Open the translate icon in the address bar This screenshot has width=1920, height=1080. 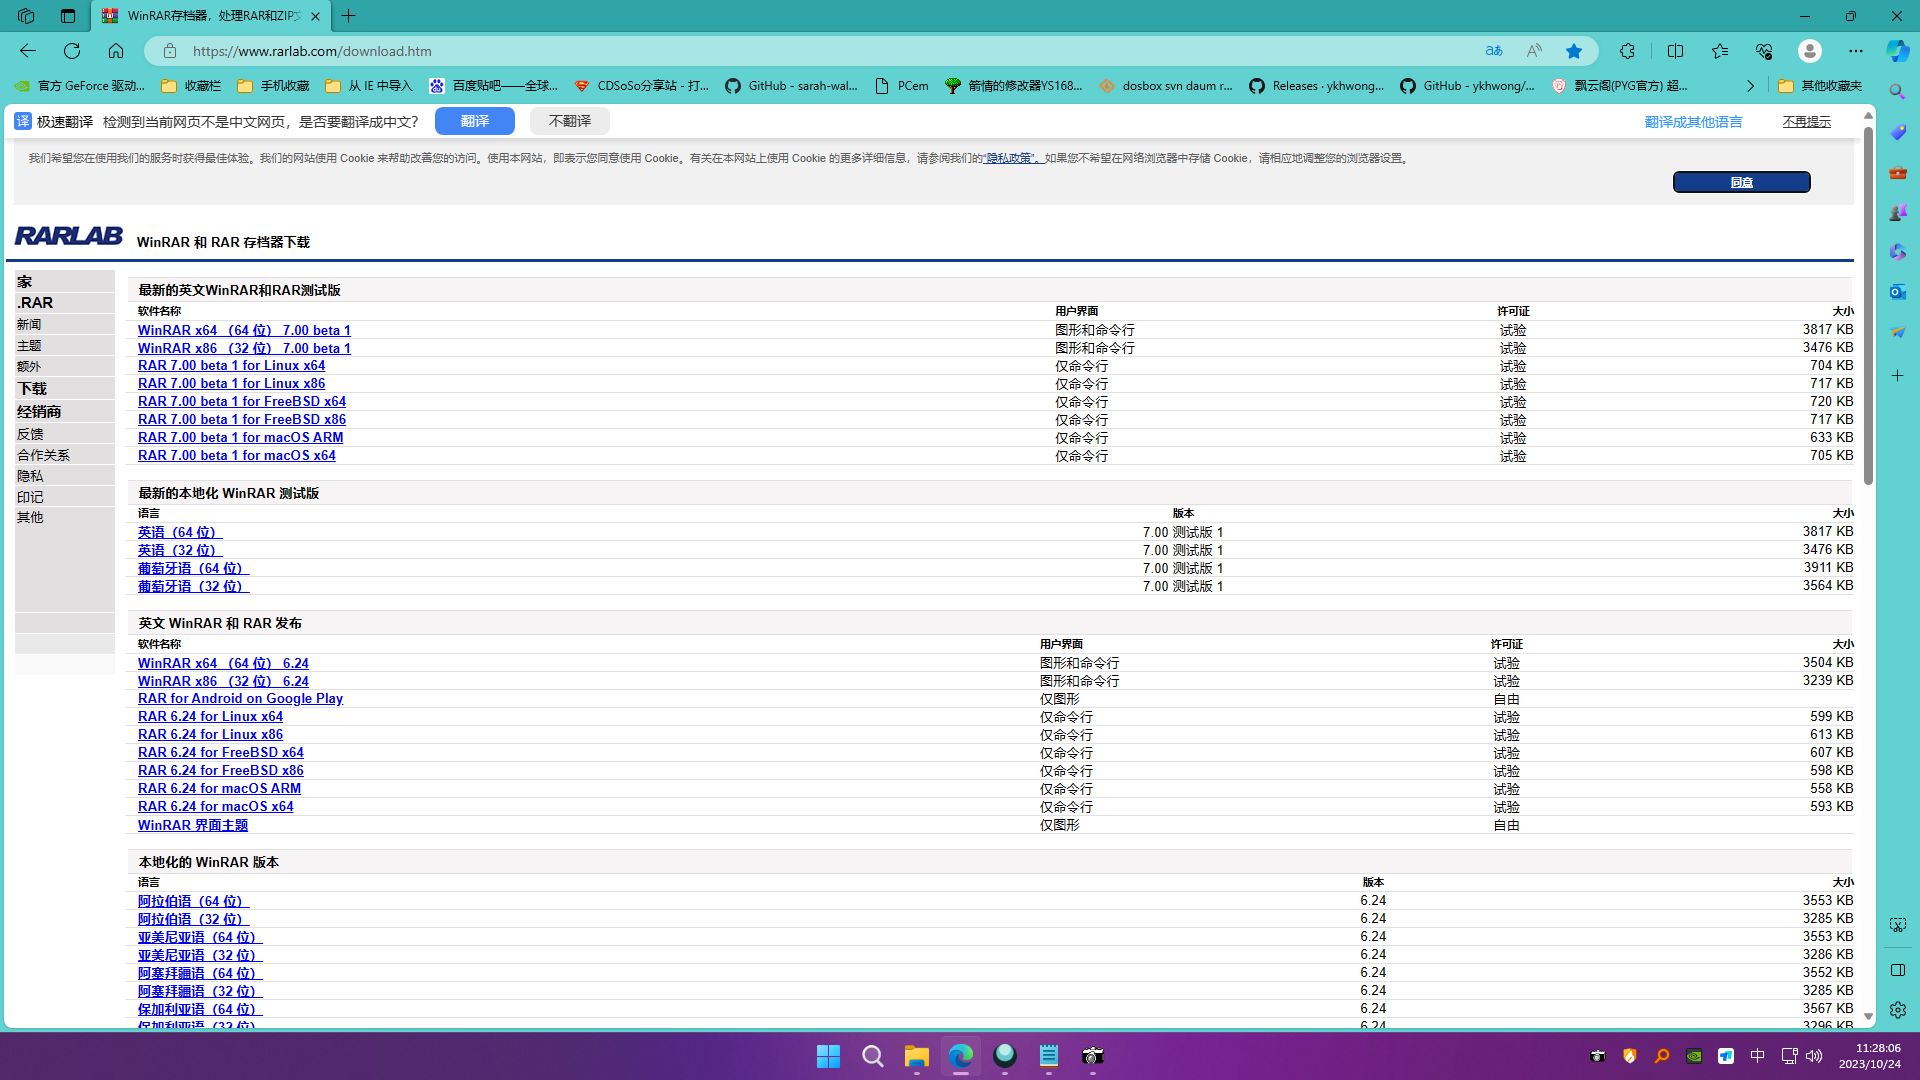point(1493,51)
